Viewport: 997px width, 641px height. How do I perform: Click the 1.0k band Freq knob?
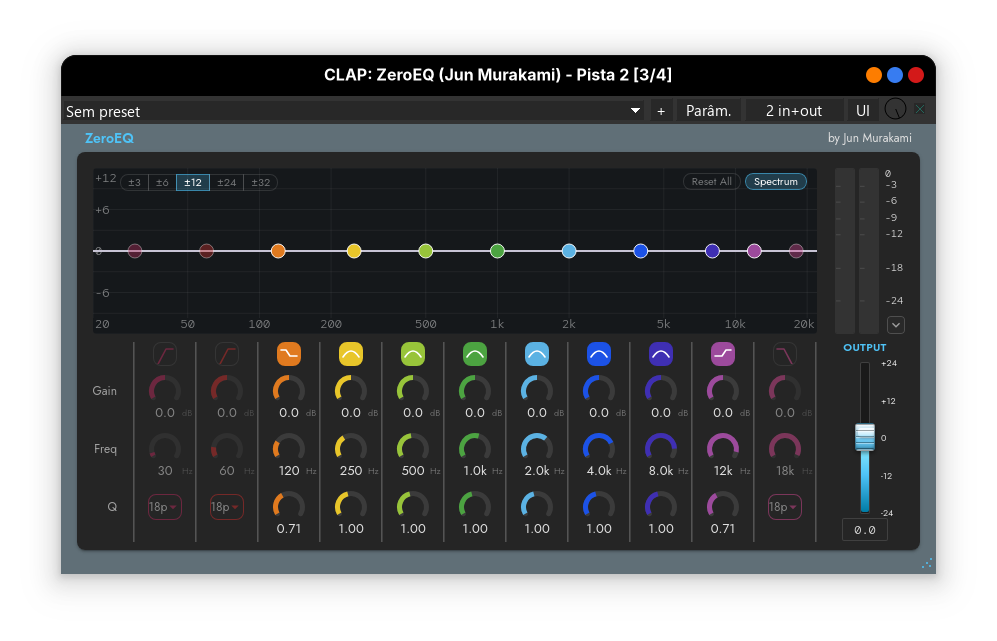pyautogui.click(x=475, y=448)
